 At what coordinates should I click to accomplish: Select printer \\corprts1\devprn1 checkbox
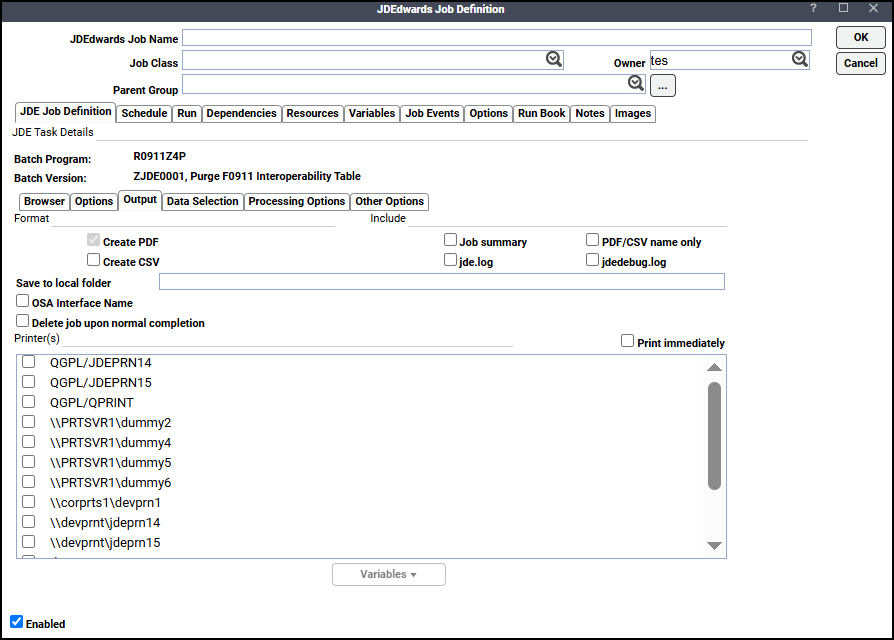coord(29,502)
